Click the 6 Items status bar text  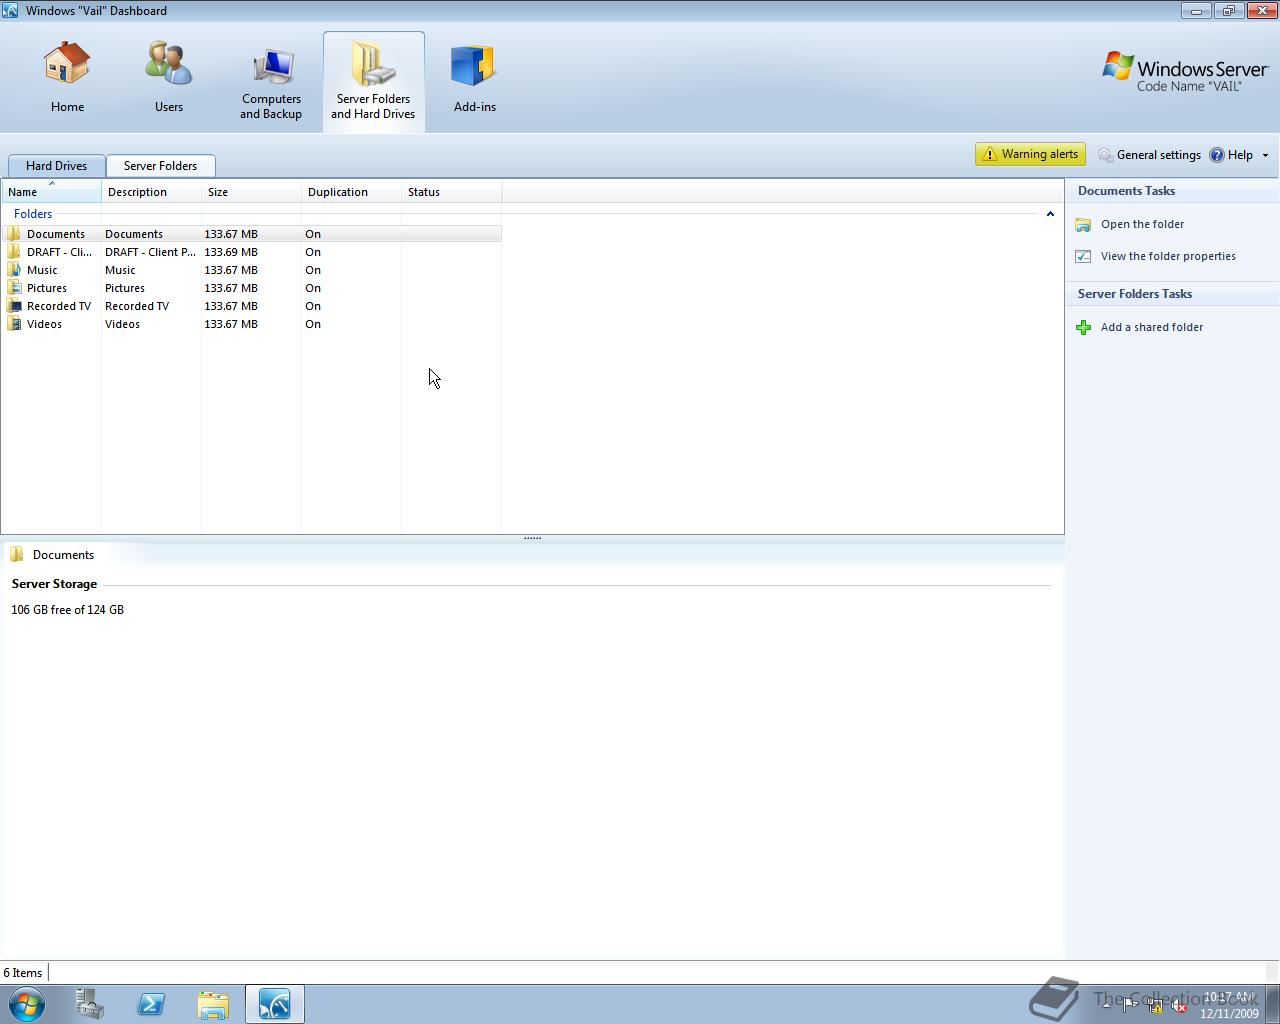[23, 973]
